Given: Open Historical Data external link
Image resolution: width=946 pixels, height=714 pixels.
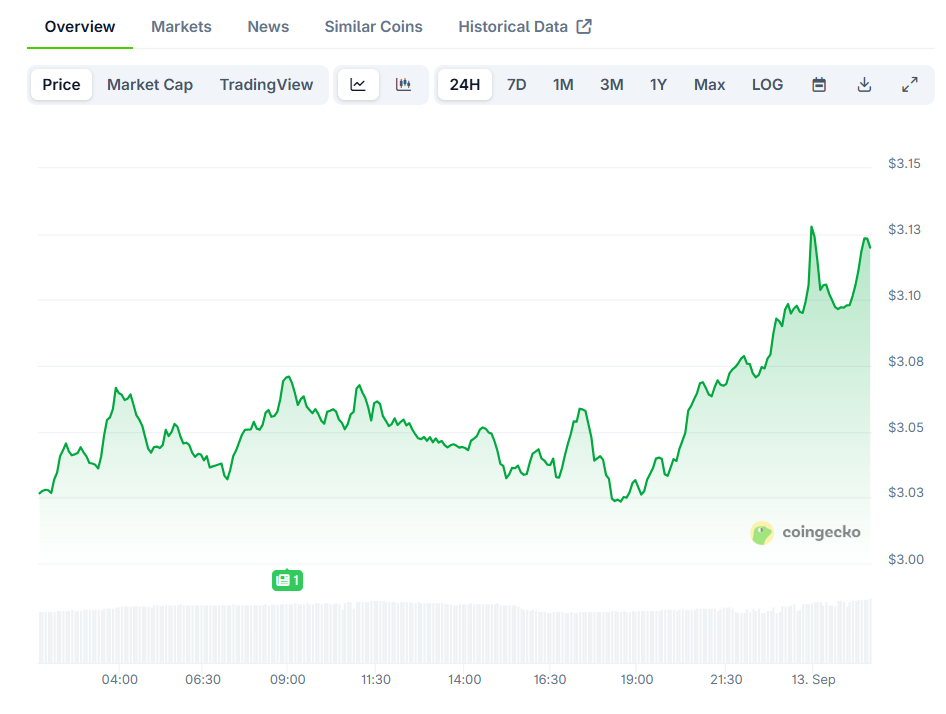Looking at the screenshot, I should point(525,27).
